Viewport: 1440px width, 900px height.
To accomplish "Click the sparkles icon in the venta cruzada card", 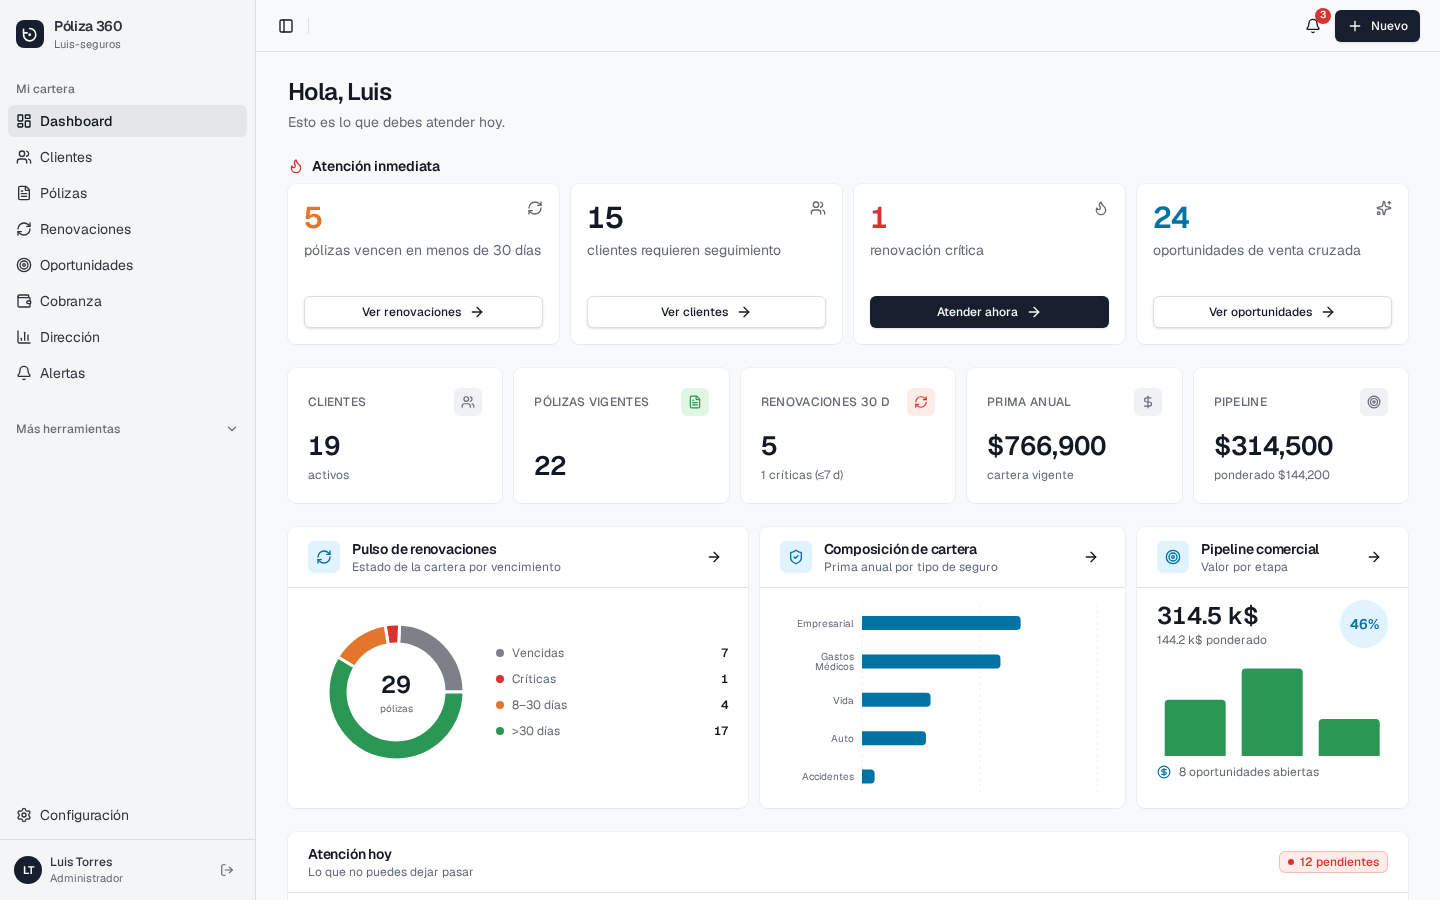I will click(x=1384, y=208).
